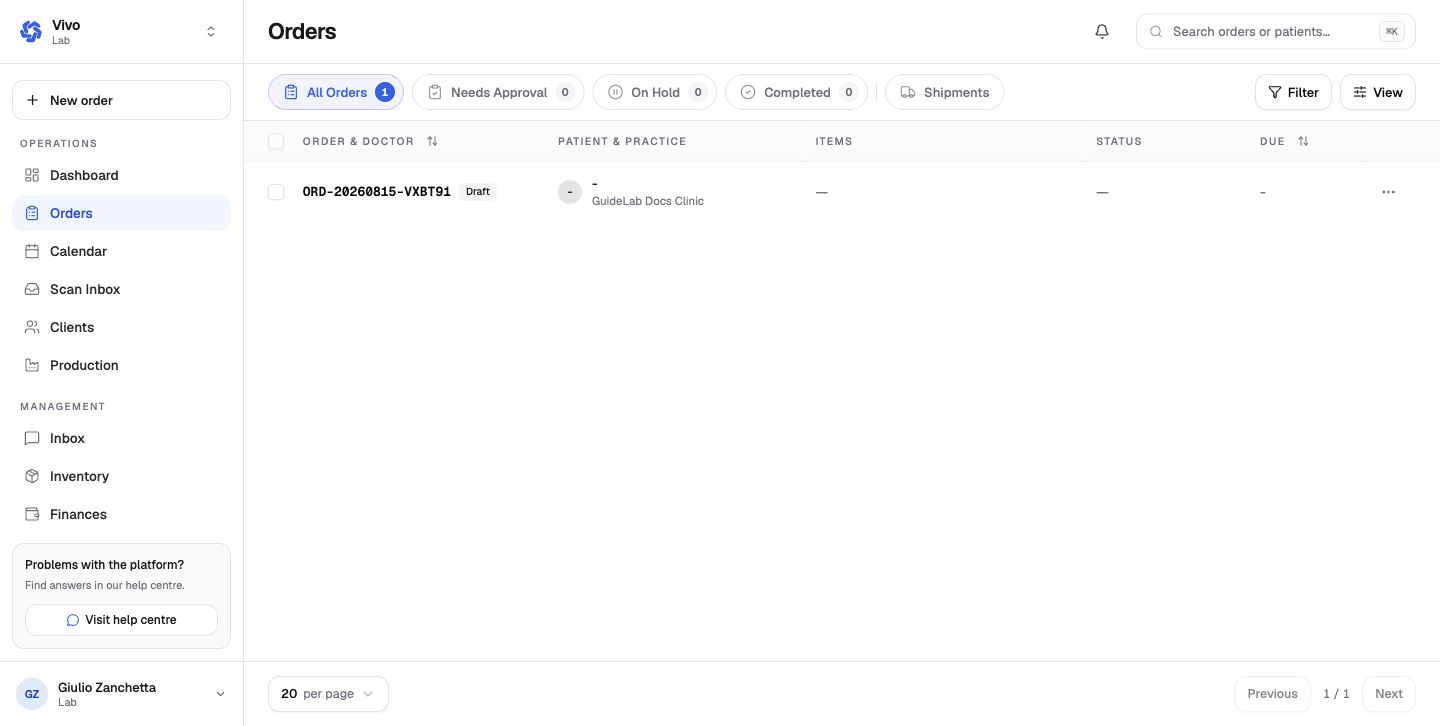Focus the Search orders or patients field
This screenshot has height=726, width=1440.
(x=1276, y=32)
